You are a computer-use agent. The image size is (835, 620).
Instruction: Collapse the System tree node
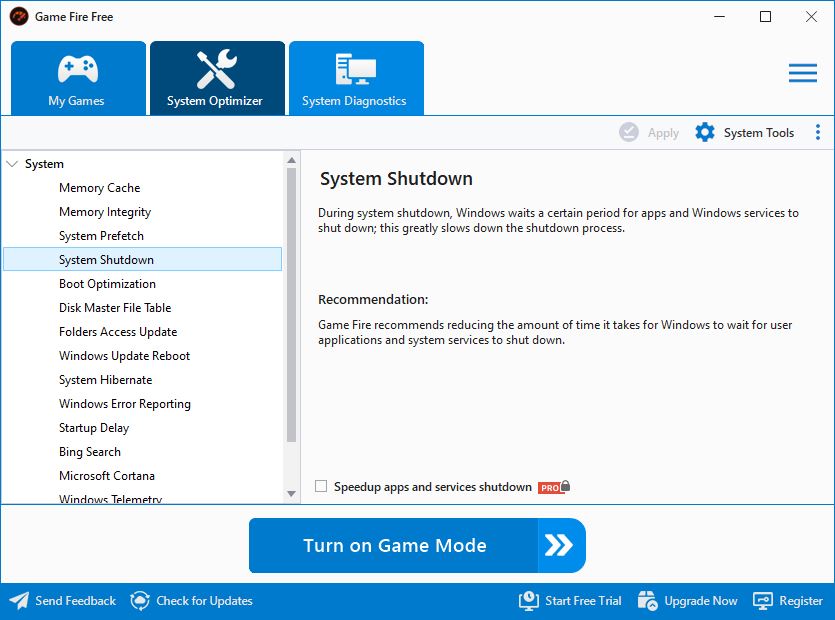(x=12, y=164)
